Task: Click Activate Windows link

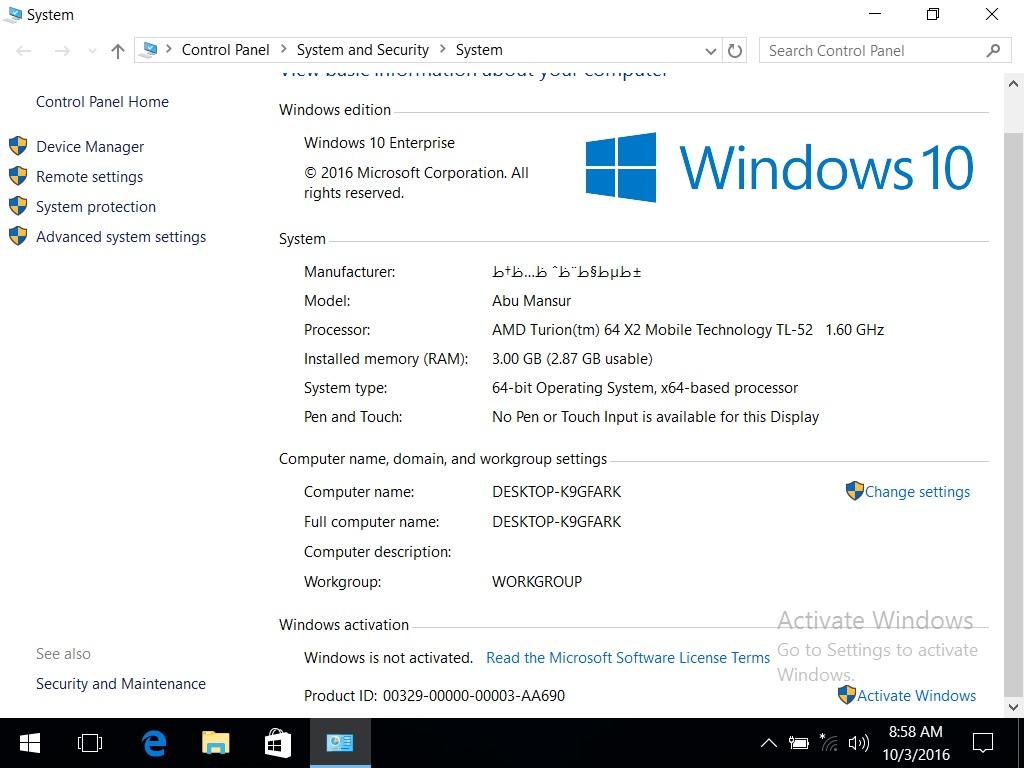Action: [916, 696]
